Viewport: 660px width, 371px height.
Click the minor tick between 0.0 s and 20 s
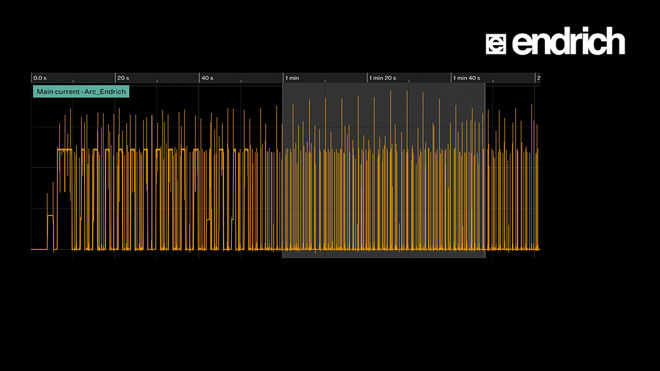[x=73, y=81]
